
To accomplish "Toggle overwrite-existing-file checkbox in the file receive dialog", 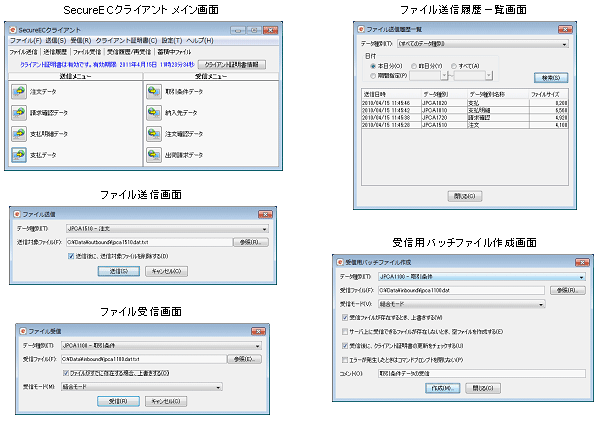I will click(66, 373).
